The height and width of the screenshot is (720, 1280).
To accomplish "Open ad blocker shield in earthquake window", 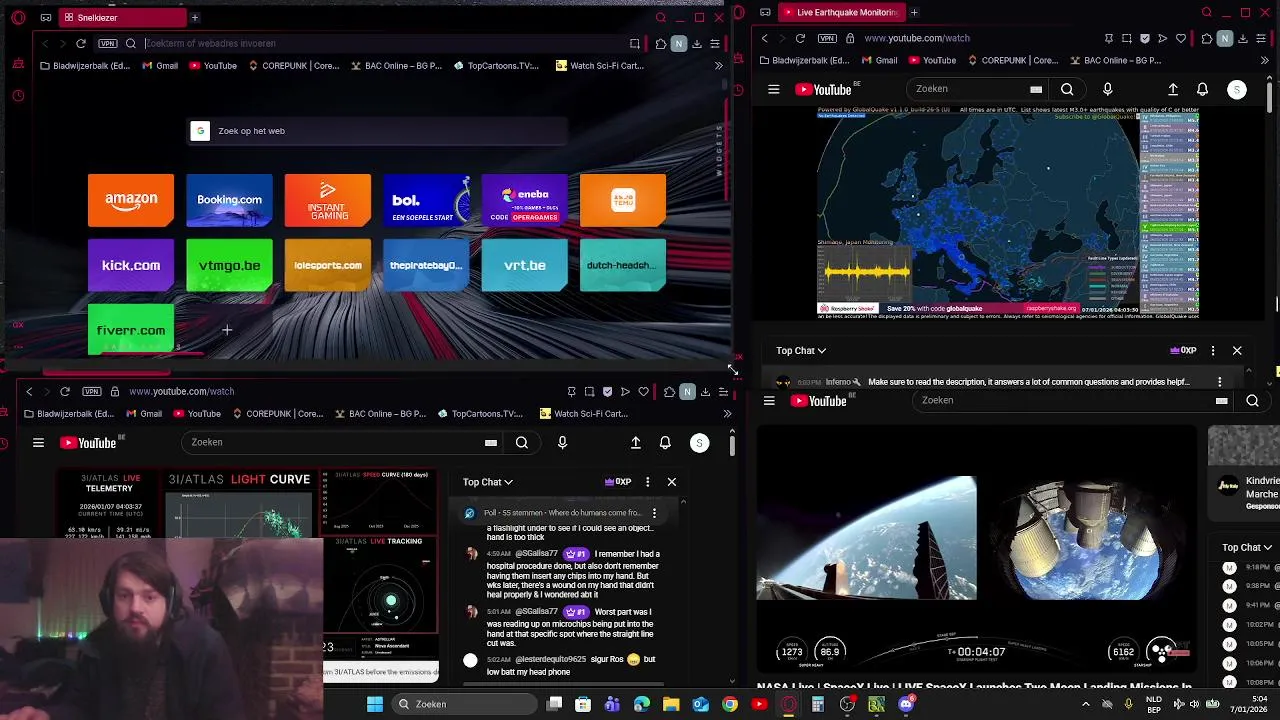I will [x=1145, y=38].
